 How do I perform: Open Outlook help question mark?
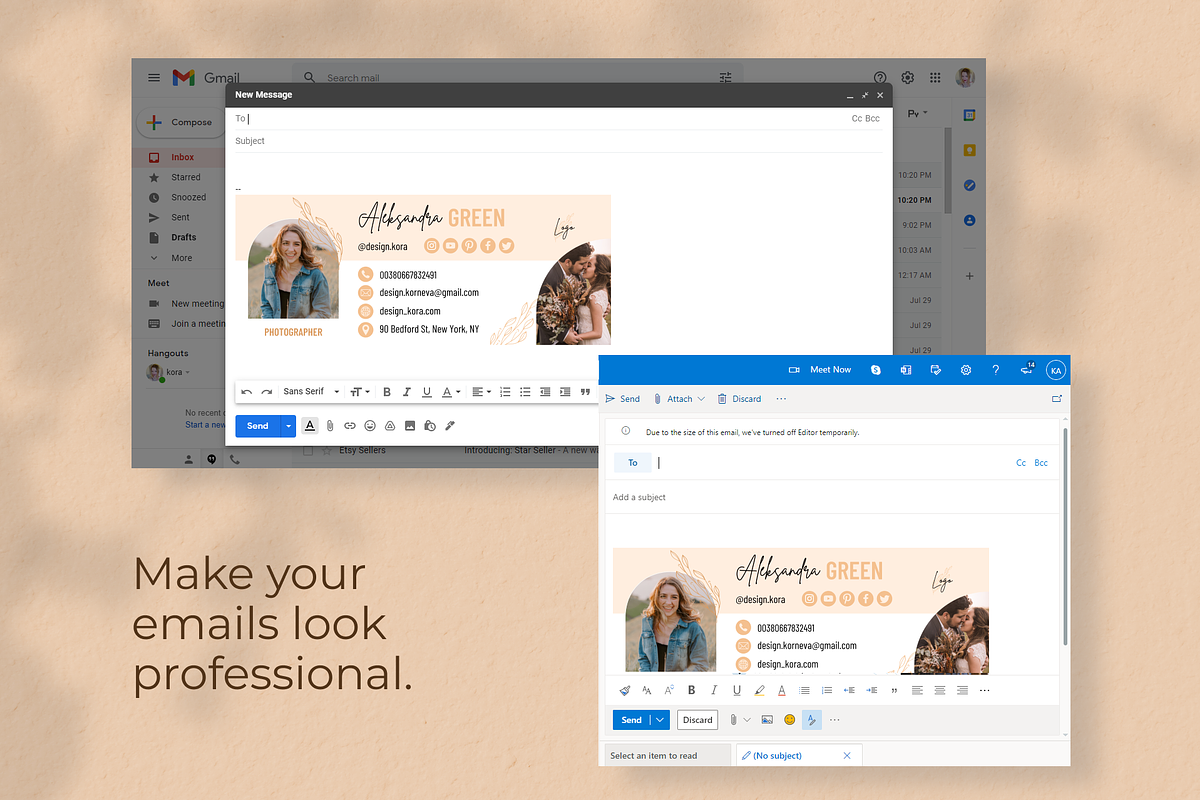[x=996, y=370]
